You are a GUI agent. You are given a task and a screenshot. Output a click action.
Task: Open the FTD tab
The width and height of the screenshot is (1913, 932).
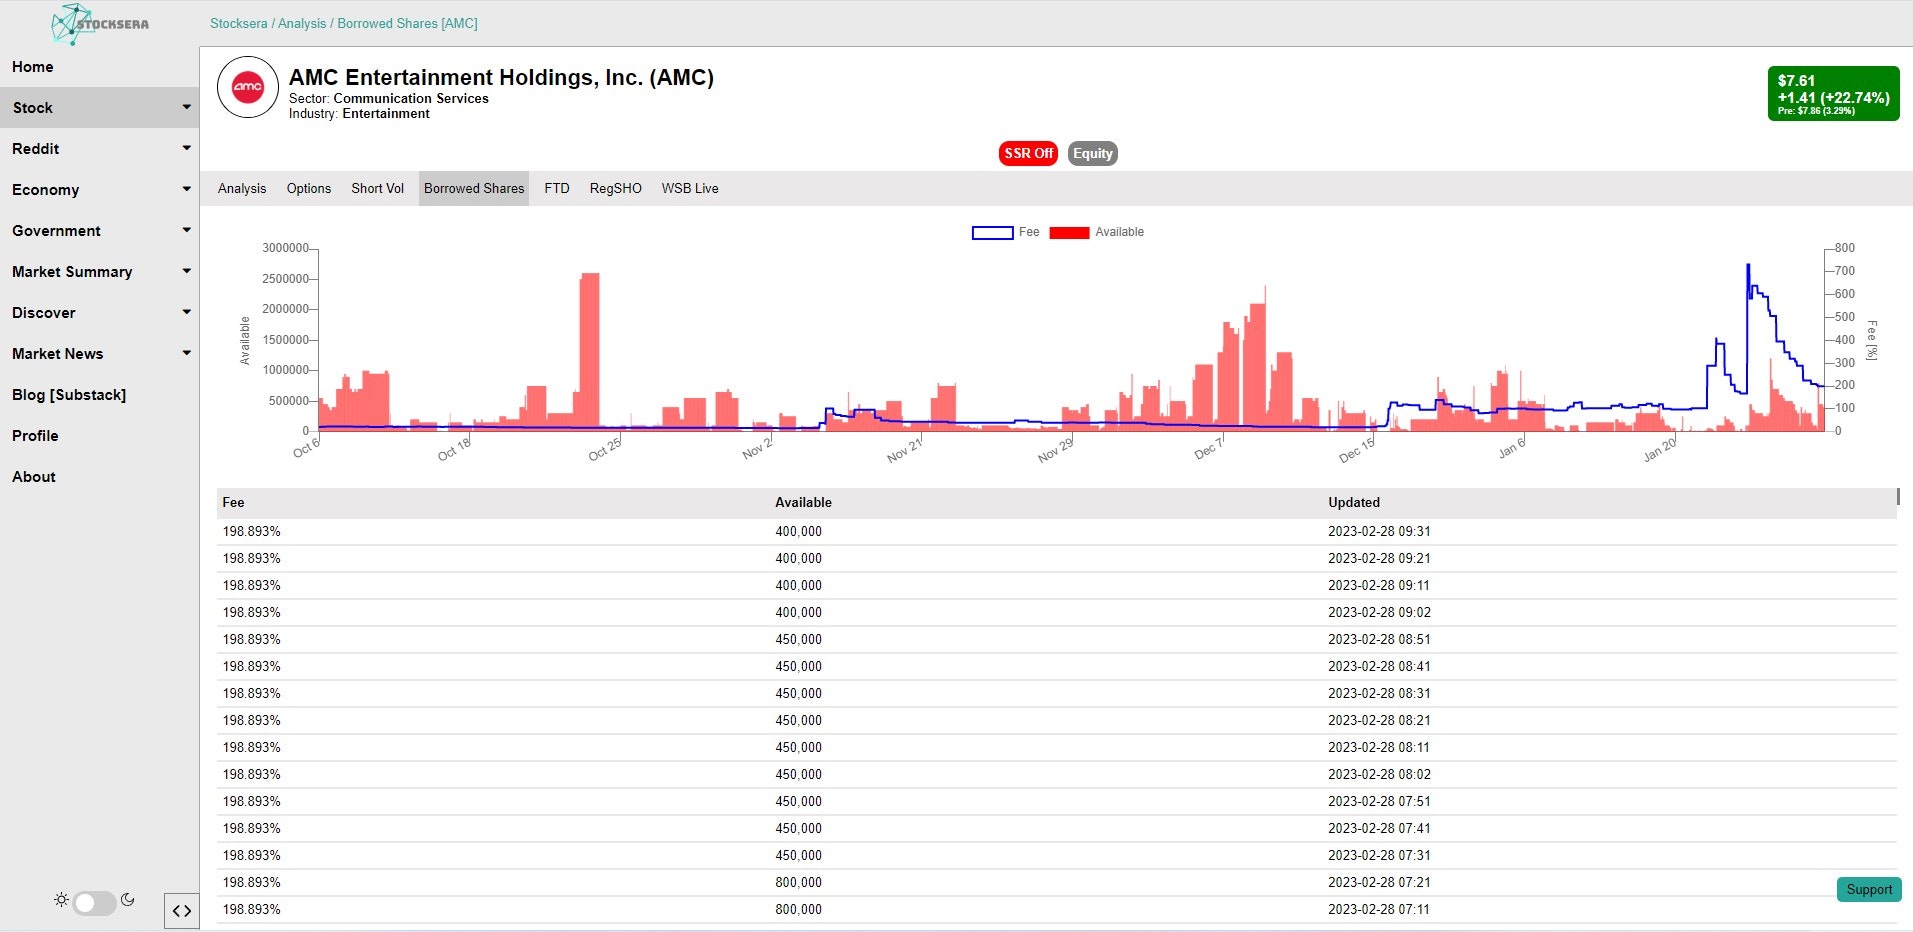pos(557,188)
